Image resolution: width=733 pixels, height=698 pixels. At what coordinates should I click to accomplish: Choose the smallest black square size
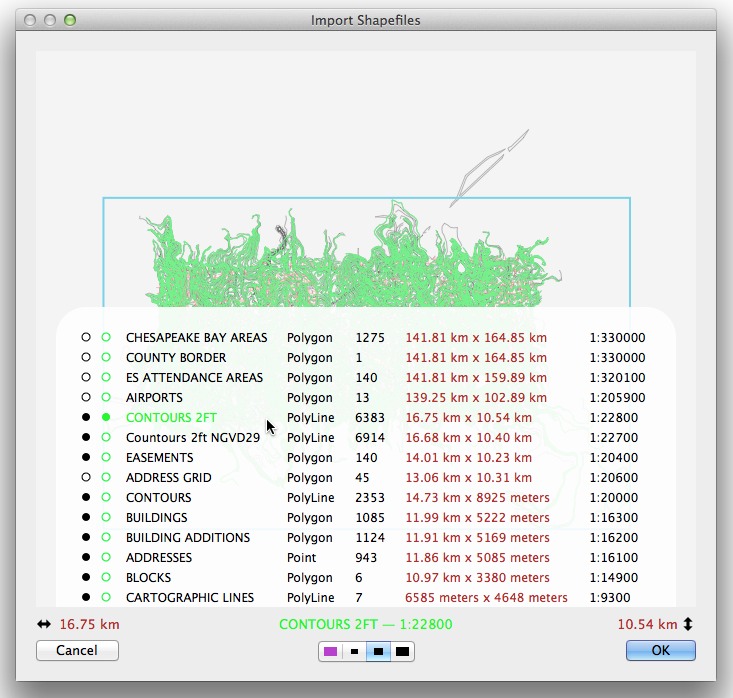coord(354,651)
